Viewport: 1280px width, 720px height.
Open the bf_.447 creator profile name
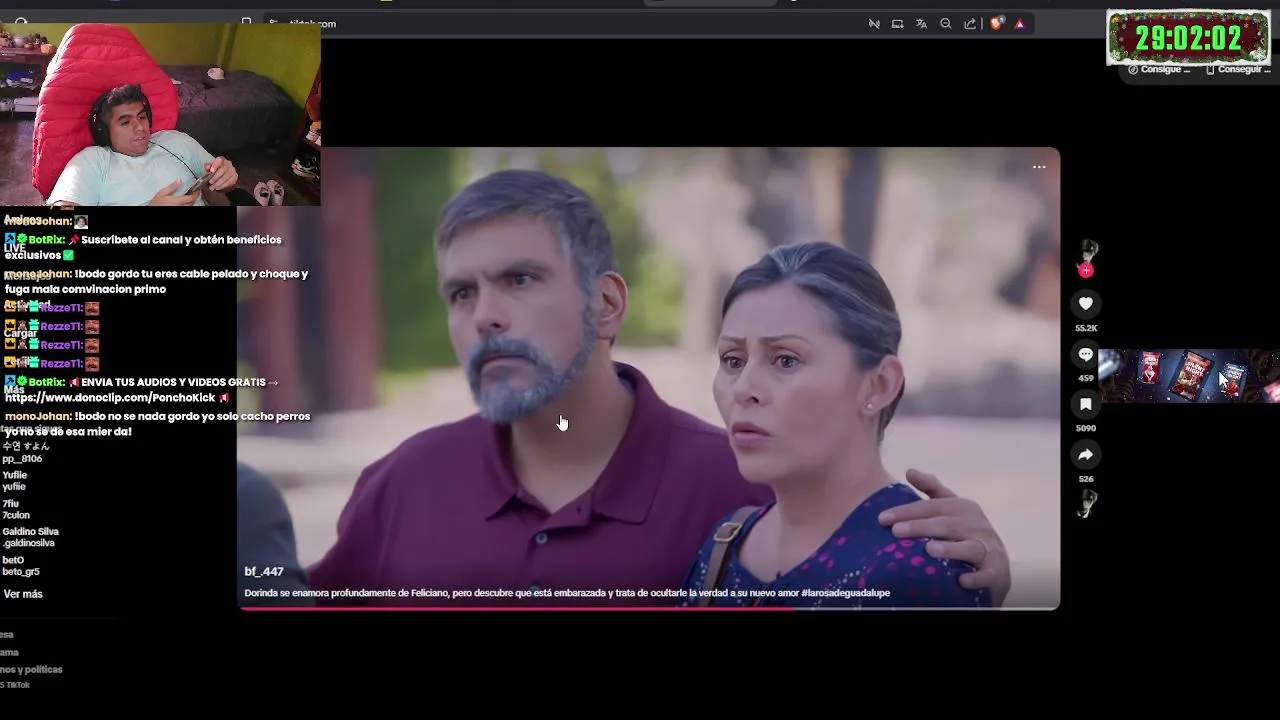pyautogui.click(x=264, y=571)
